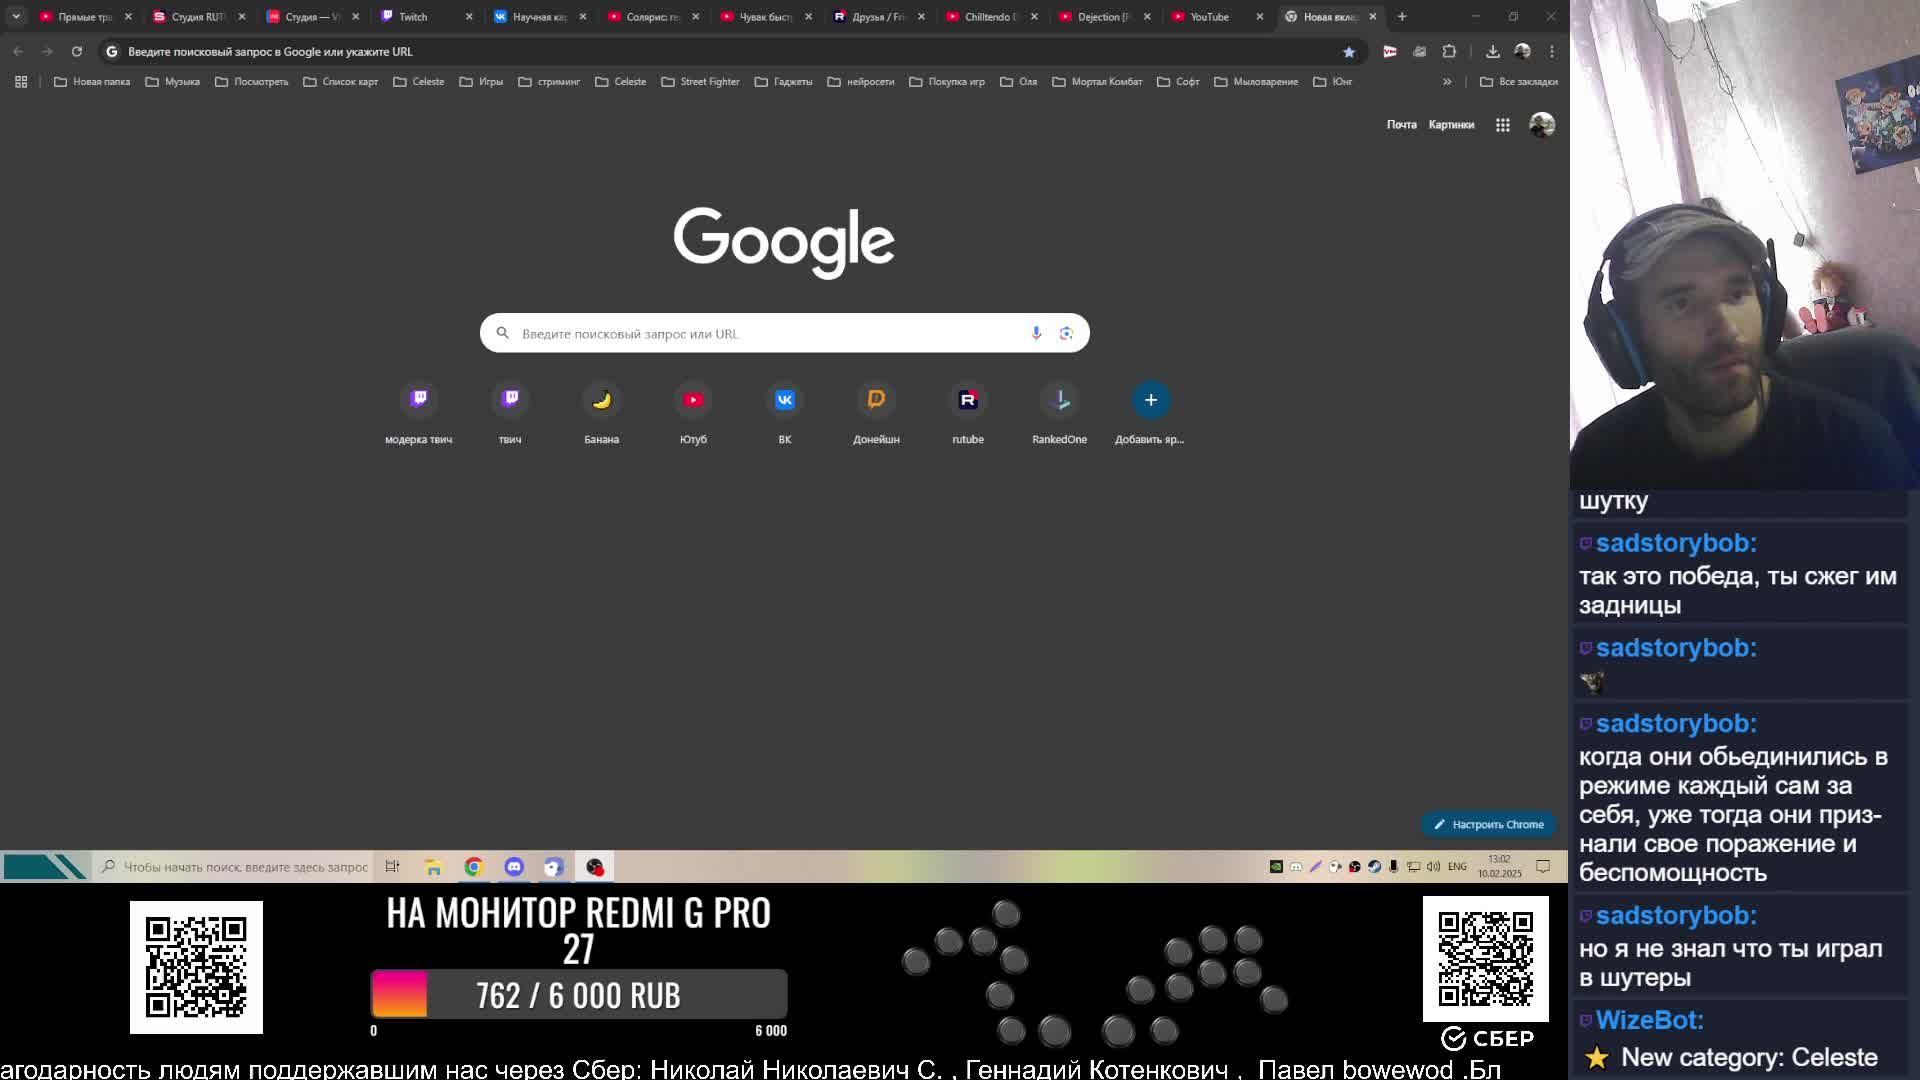
Task: Click the Discord icon in taskbar
Action: coord(514,867)
